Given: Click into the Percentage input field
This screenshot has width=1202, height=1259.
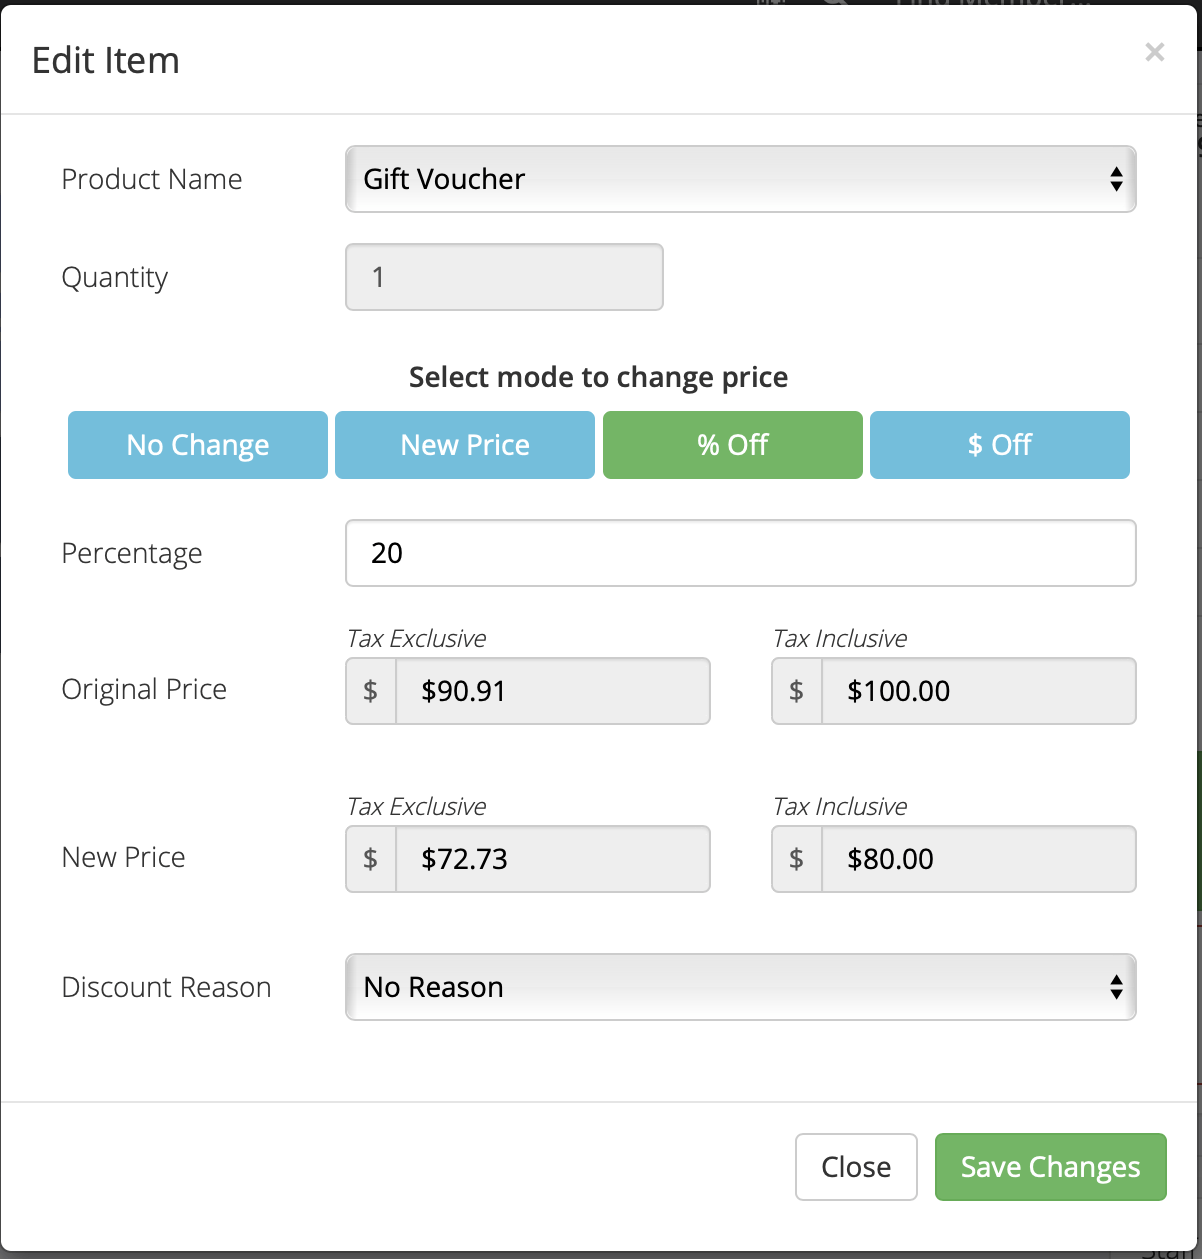Looking at the screenshot, I should [740, 553].
